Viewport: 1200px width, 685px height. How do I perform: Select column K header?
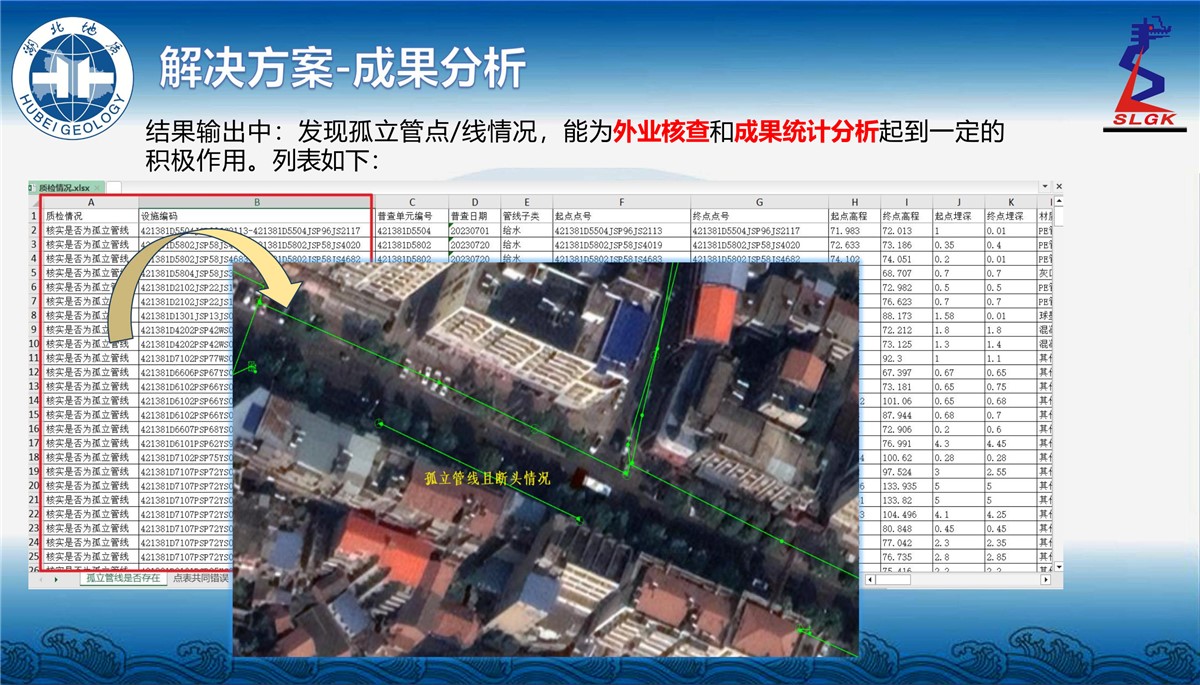[1010, 201]
